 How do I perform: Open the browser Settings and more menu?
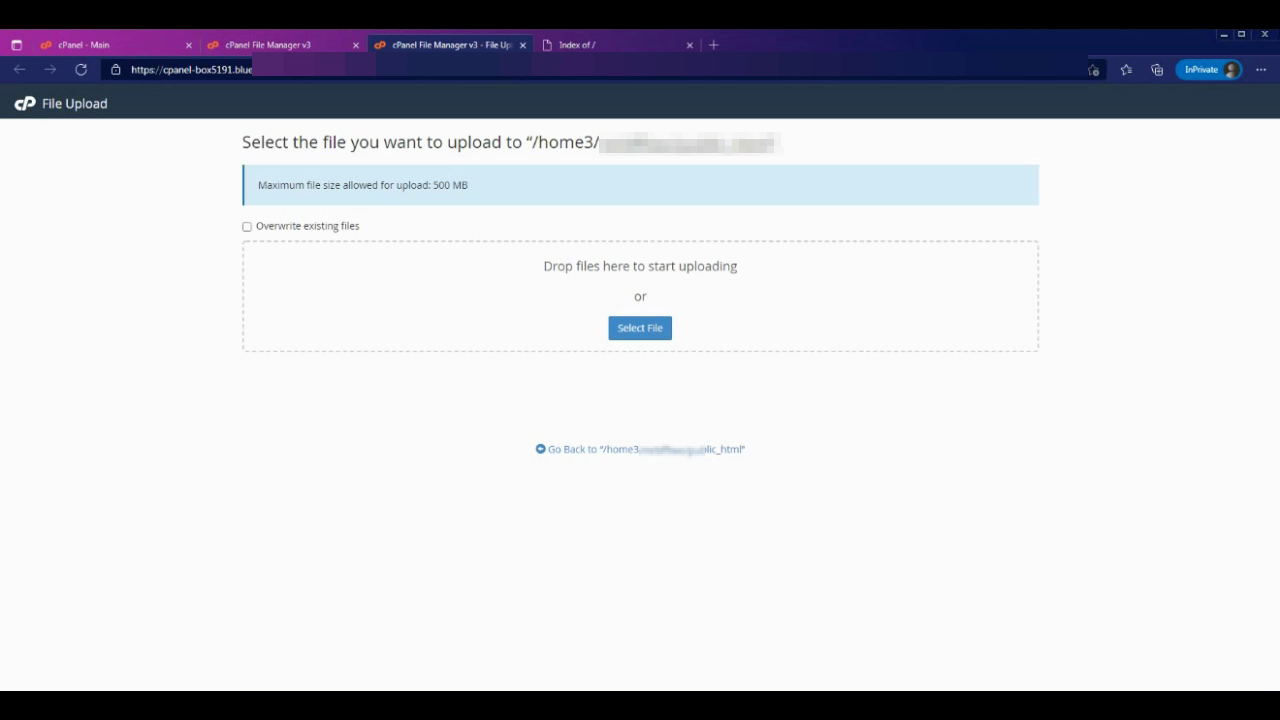(1261, 70)
